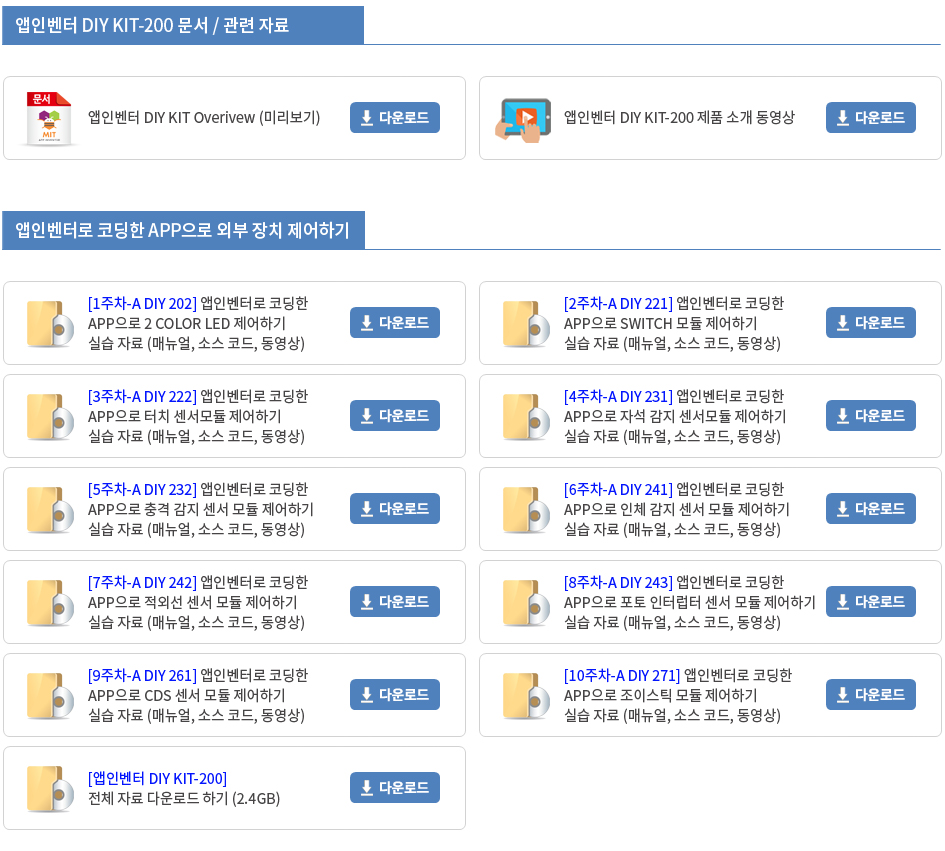Download 3주차-A DIY 222 터치 센서모듈 materials
Image resolution: width=945 pixels, height=851 pixels.
point(395,415)
